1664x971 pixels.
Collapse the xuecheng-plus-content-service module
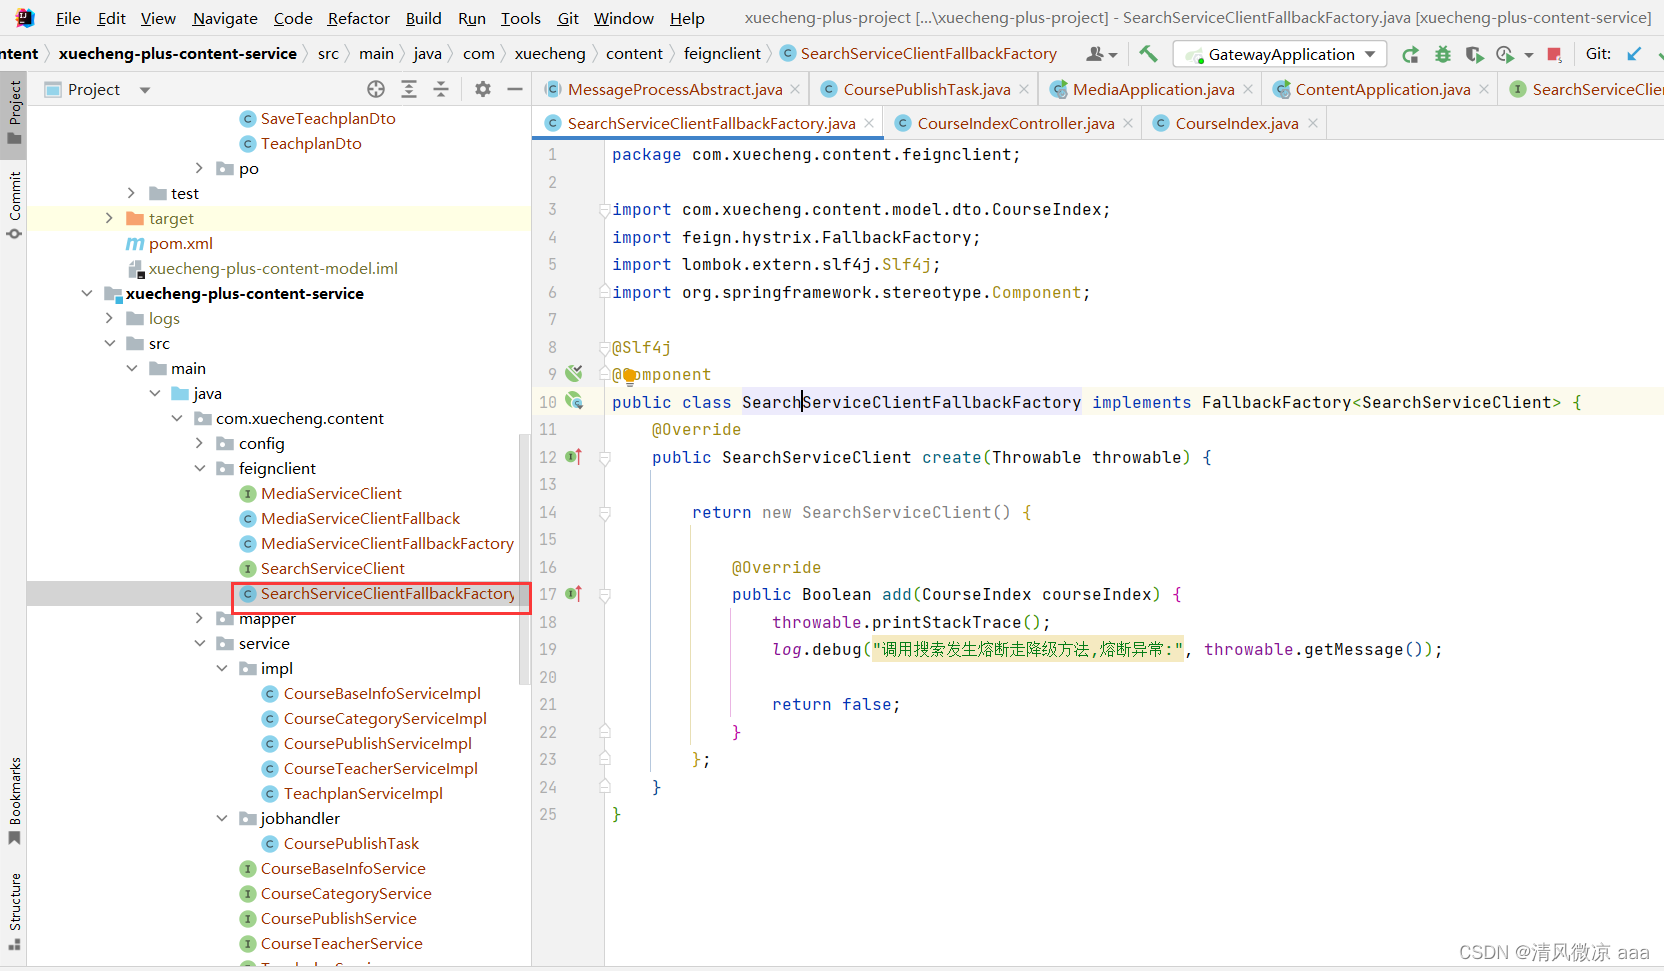(87, 293)
